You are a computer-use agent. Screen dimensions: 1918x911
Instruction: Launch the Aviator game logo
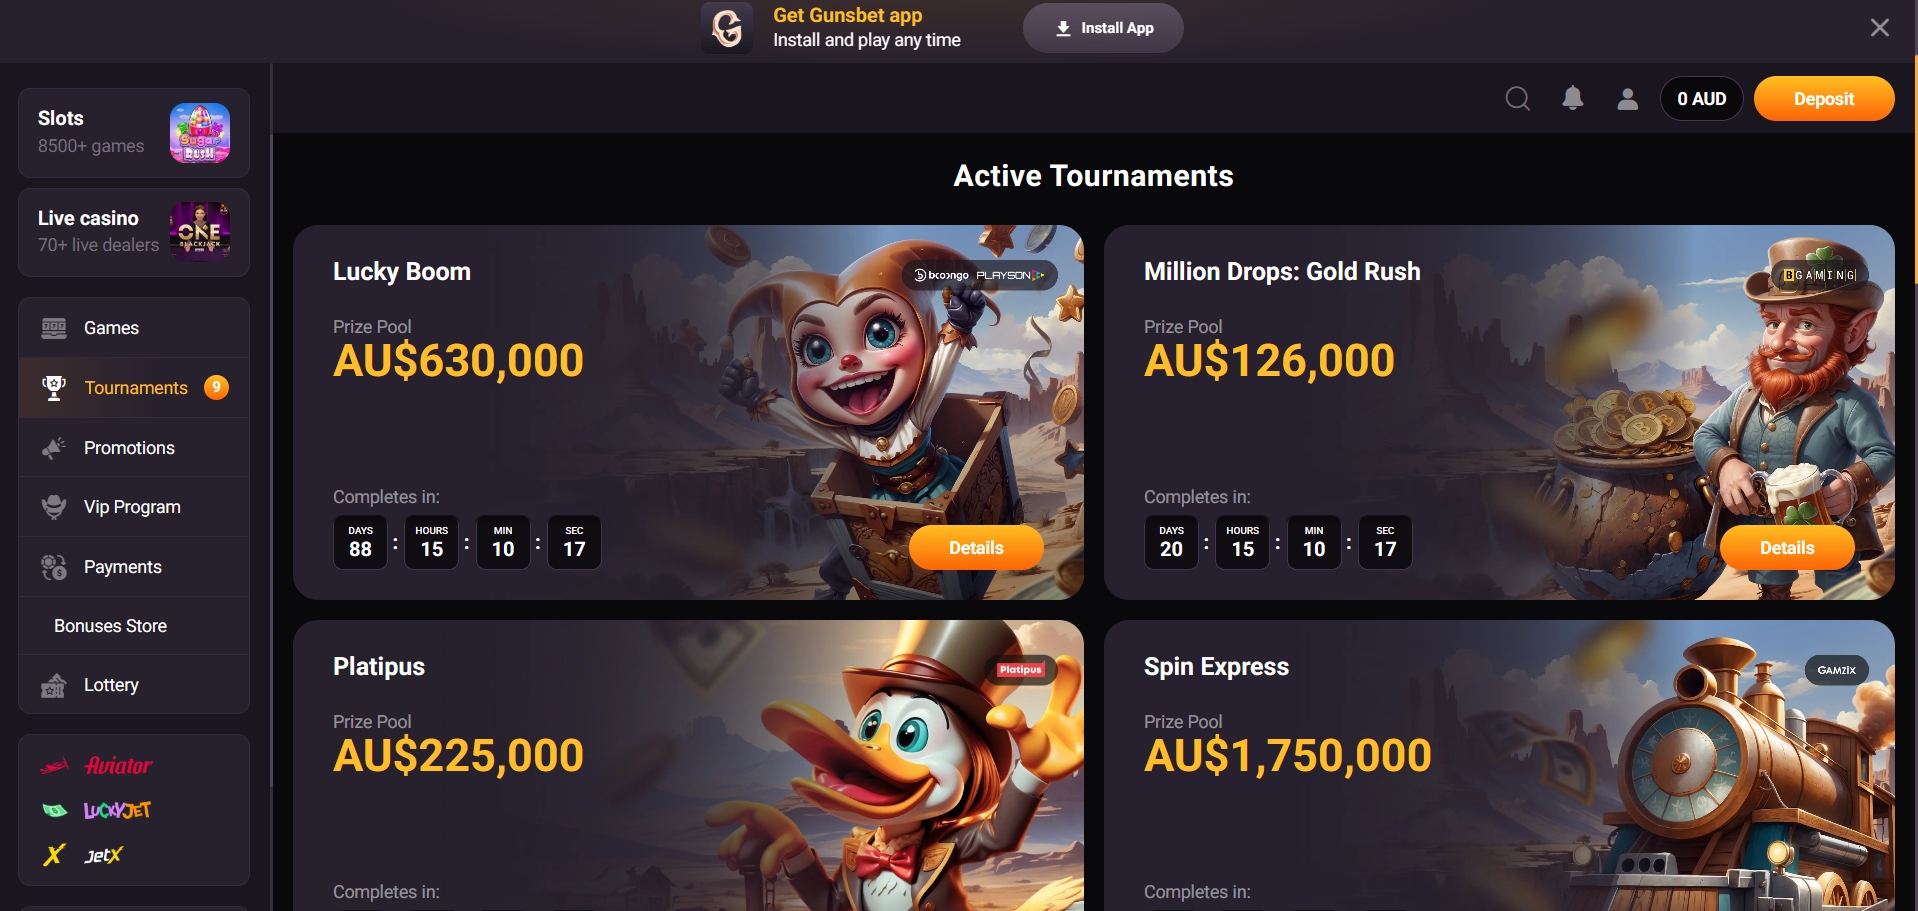[x=98, y=766]
